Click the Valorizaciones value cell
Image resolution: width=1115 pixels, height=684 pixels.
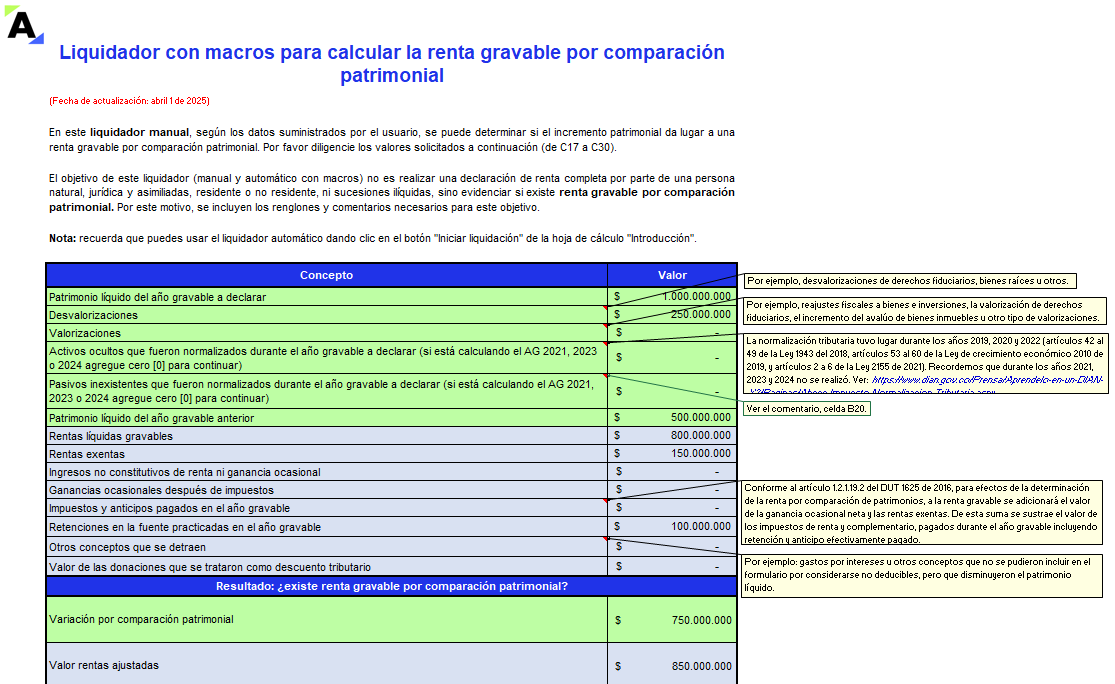[x=672, y=333]
